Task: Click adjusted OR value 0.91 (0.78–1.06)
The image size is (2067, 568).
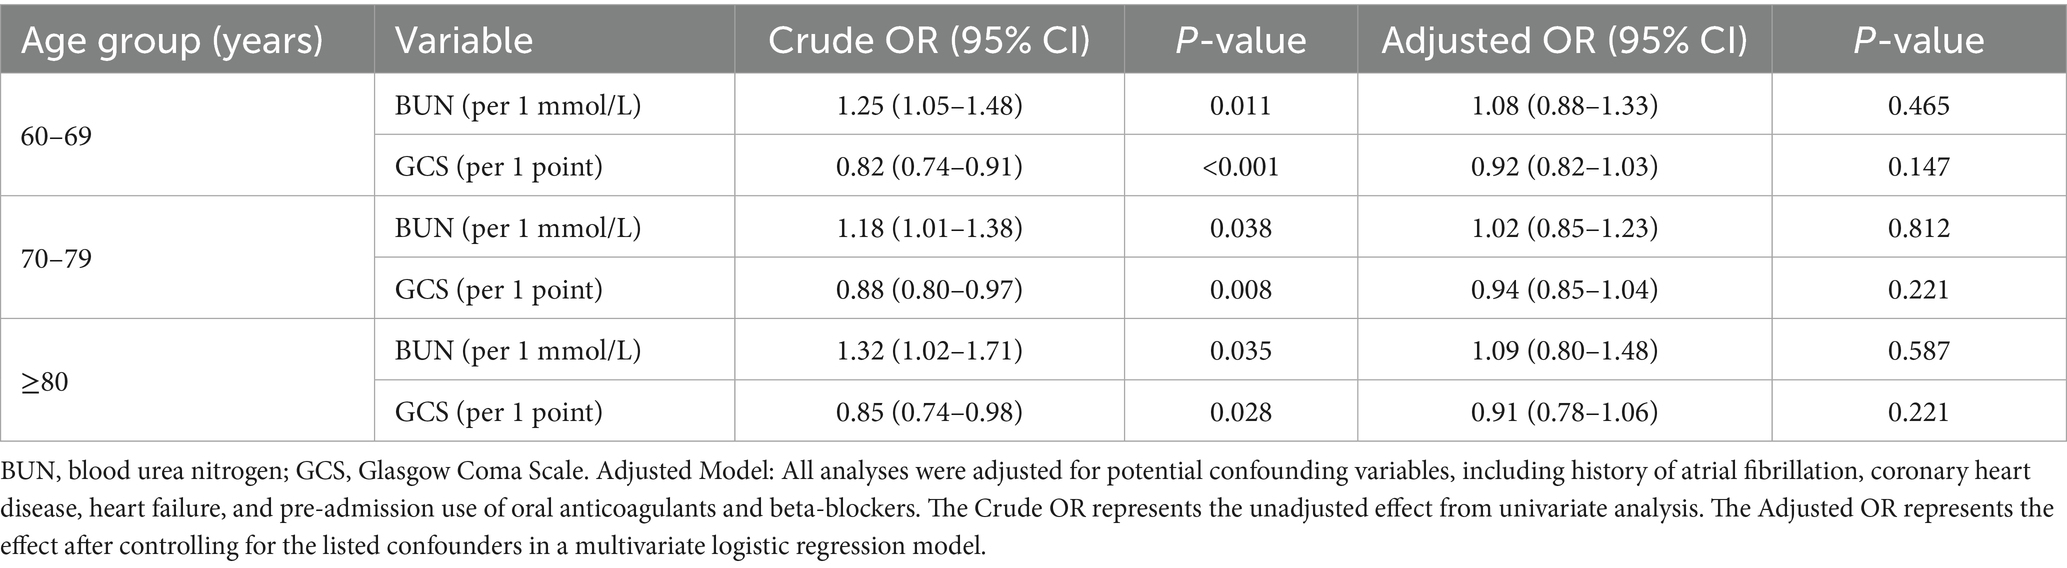Action: [x=1564, y=412]
